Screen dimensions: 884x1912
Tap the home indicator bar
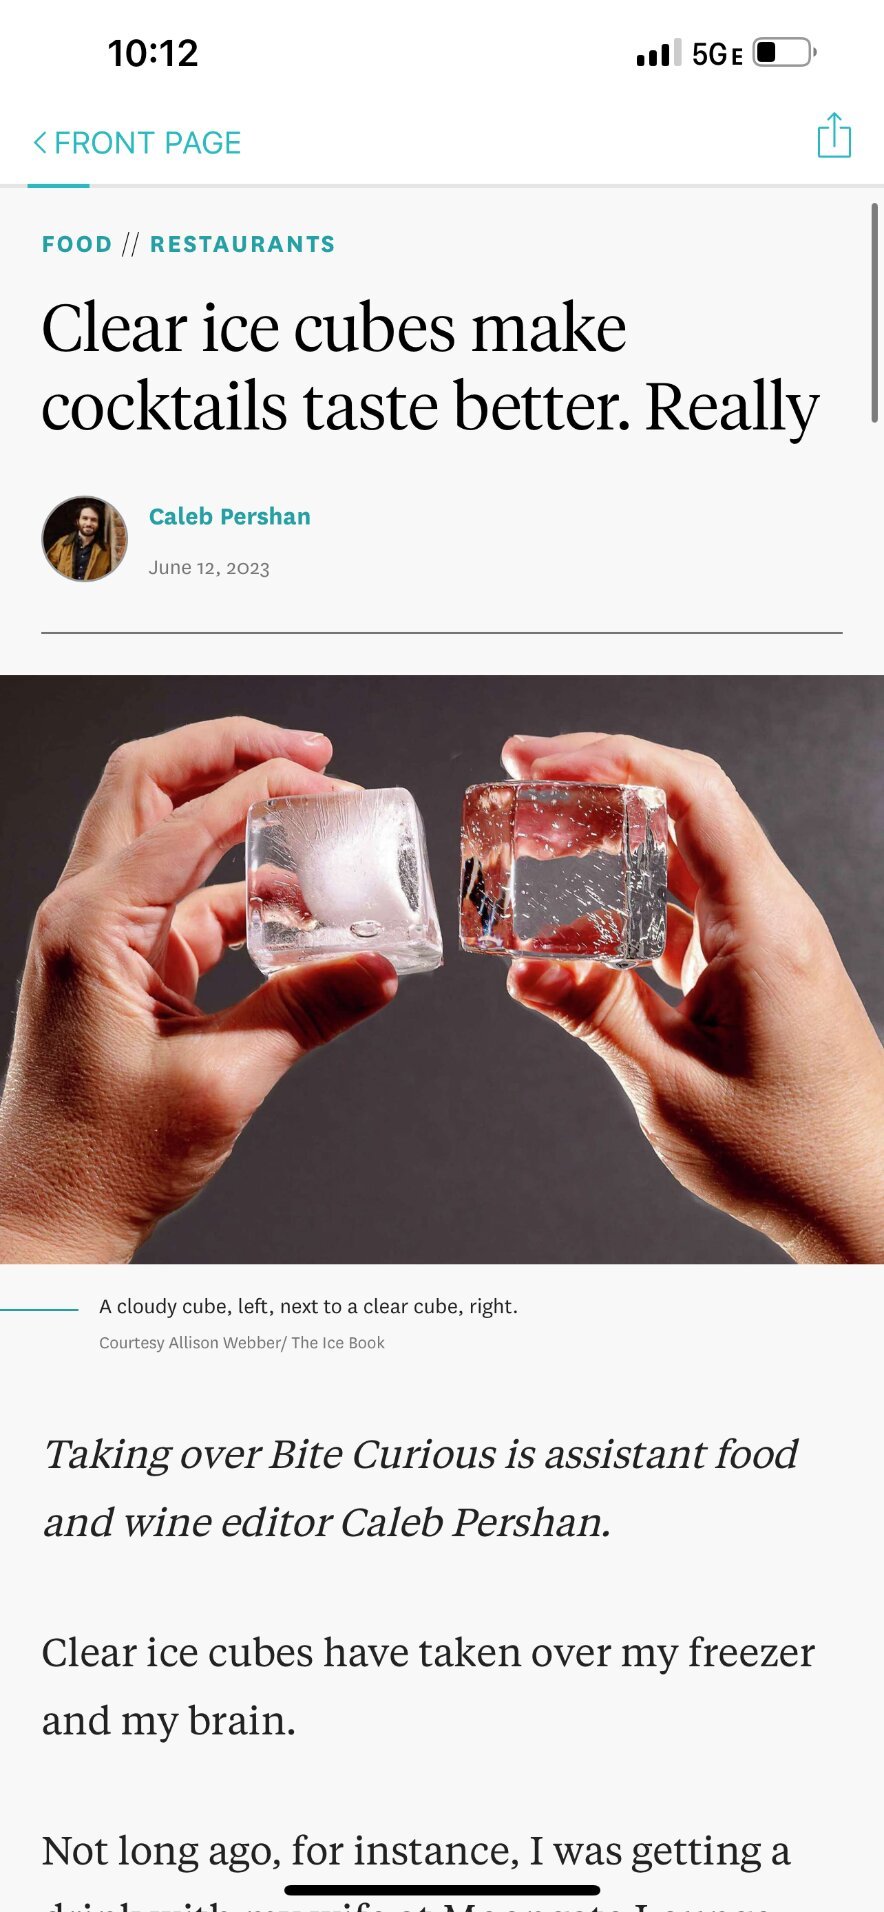tap(442, 1890)
